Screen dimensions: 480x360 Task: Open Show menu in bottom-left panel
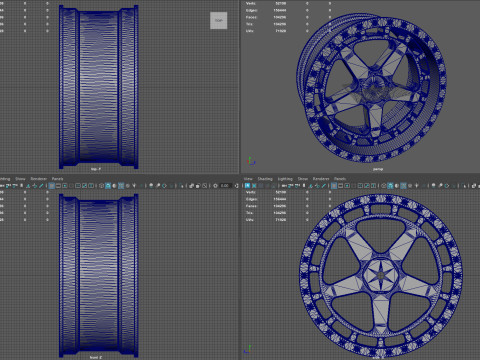tap(20, 179)
